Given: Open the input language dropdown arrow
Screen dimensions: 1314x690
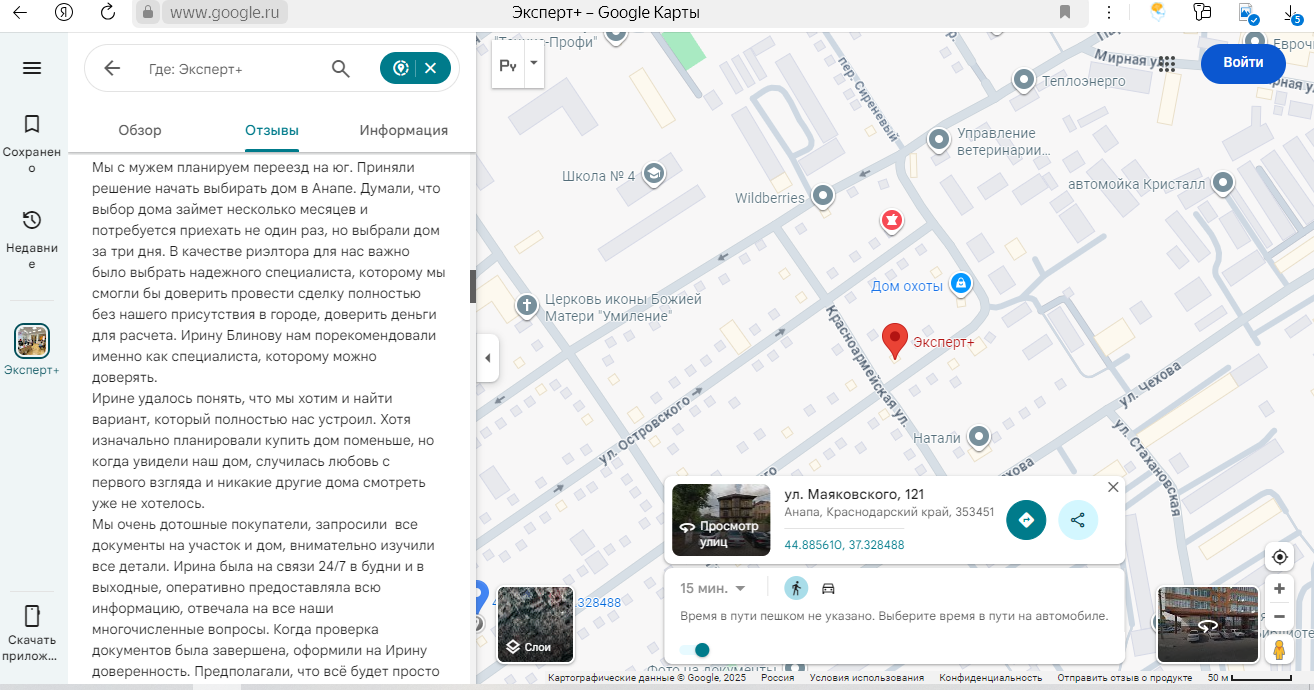Looking at the screenshot, I should click(x=534, y=63).
